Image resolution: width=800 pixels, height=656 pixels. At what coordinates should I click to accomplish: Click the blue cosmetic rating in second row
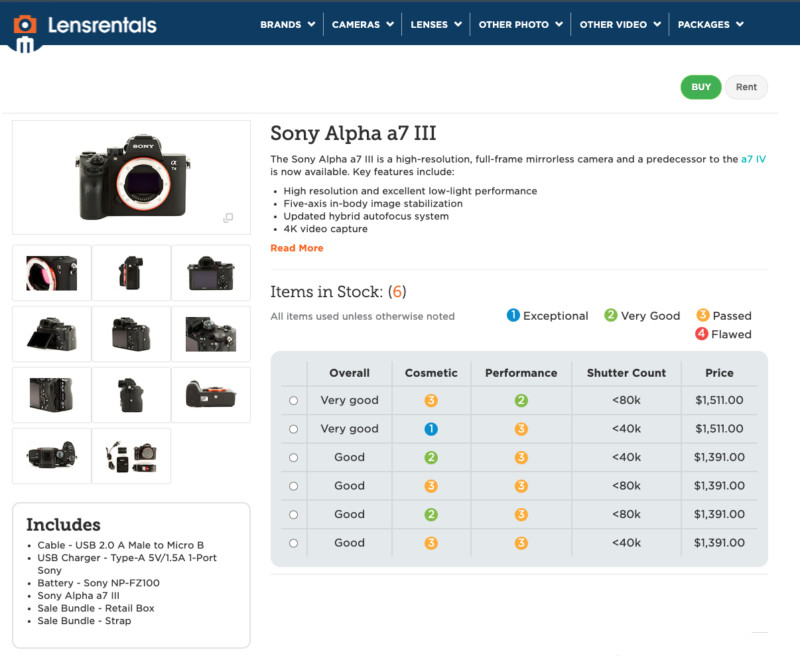point(431,429)
